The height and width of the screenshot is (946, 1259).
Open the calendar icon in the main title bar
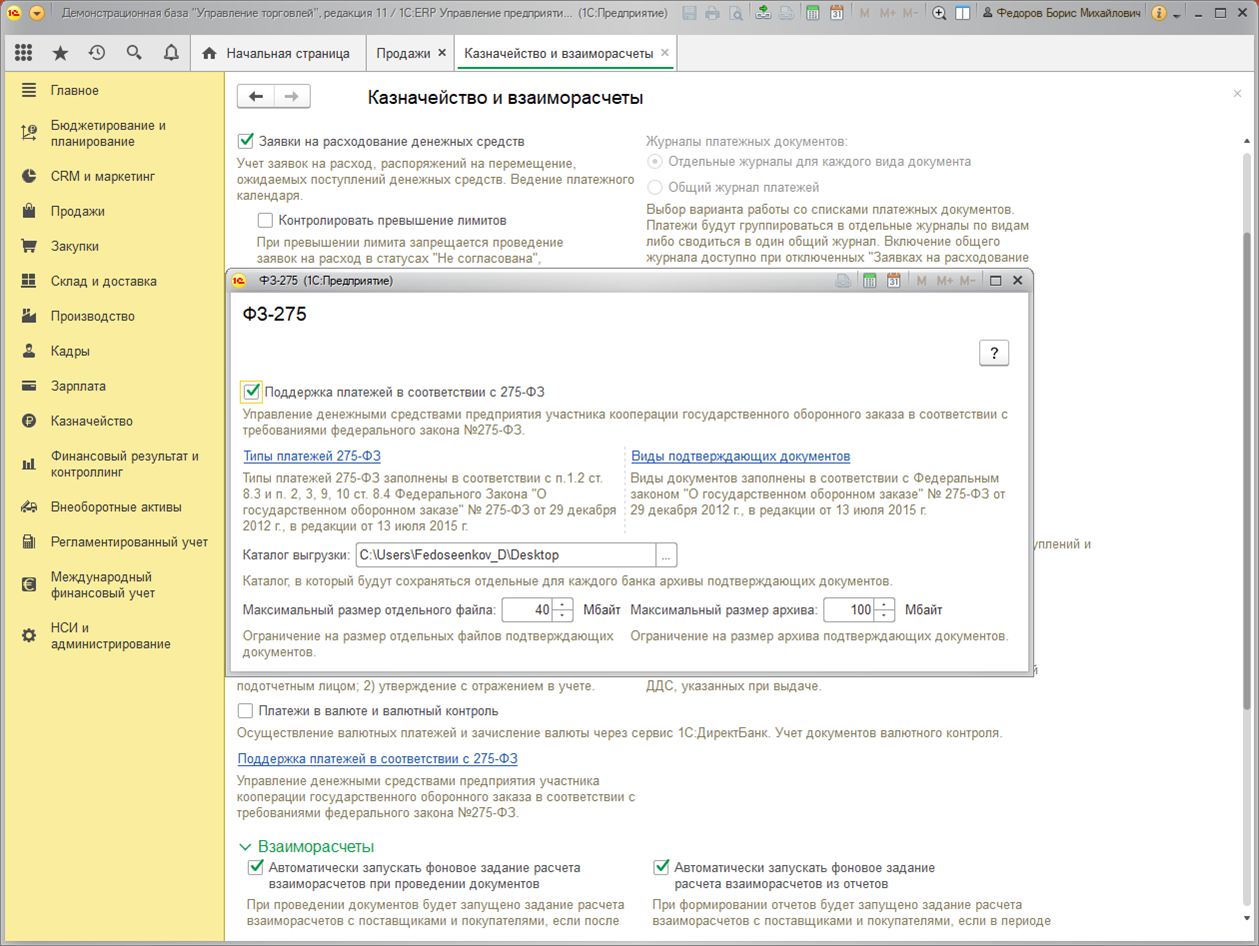point(837,13)
